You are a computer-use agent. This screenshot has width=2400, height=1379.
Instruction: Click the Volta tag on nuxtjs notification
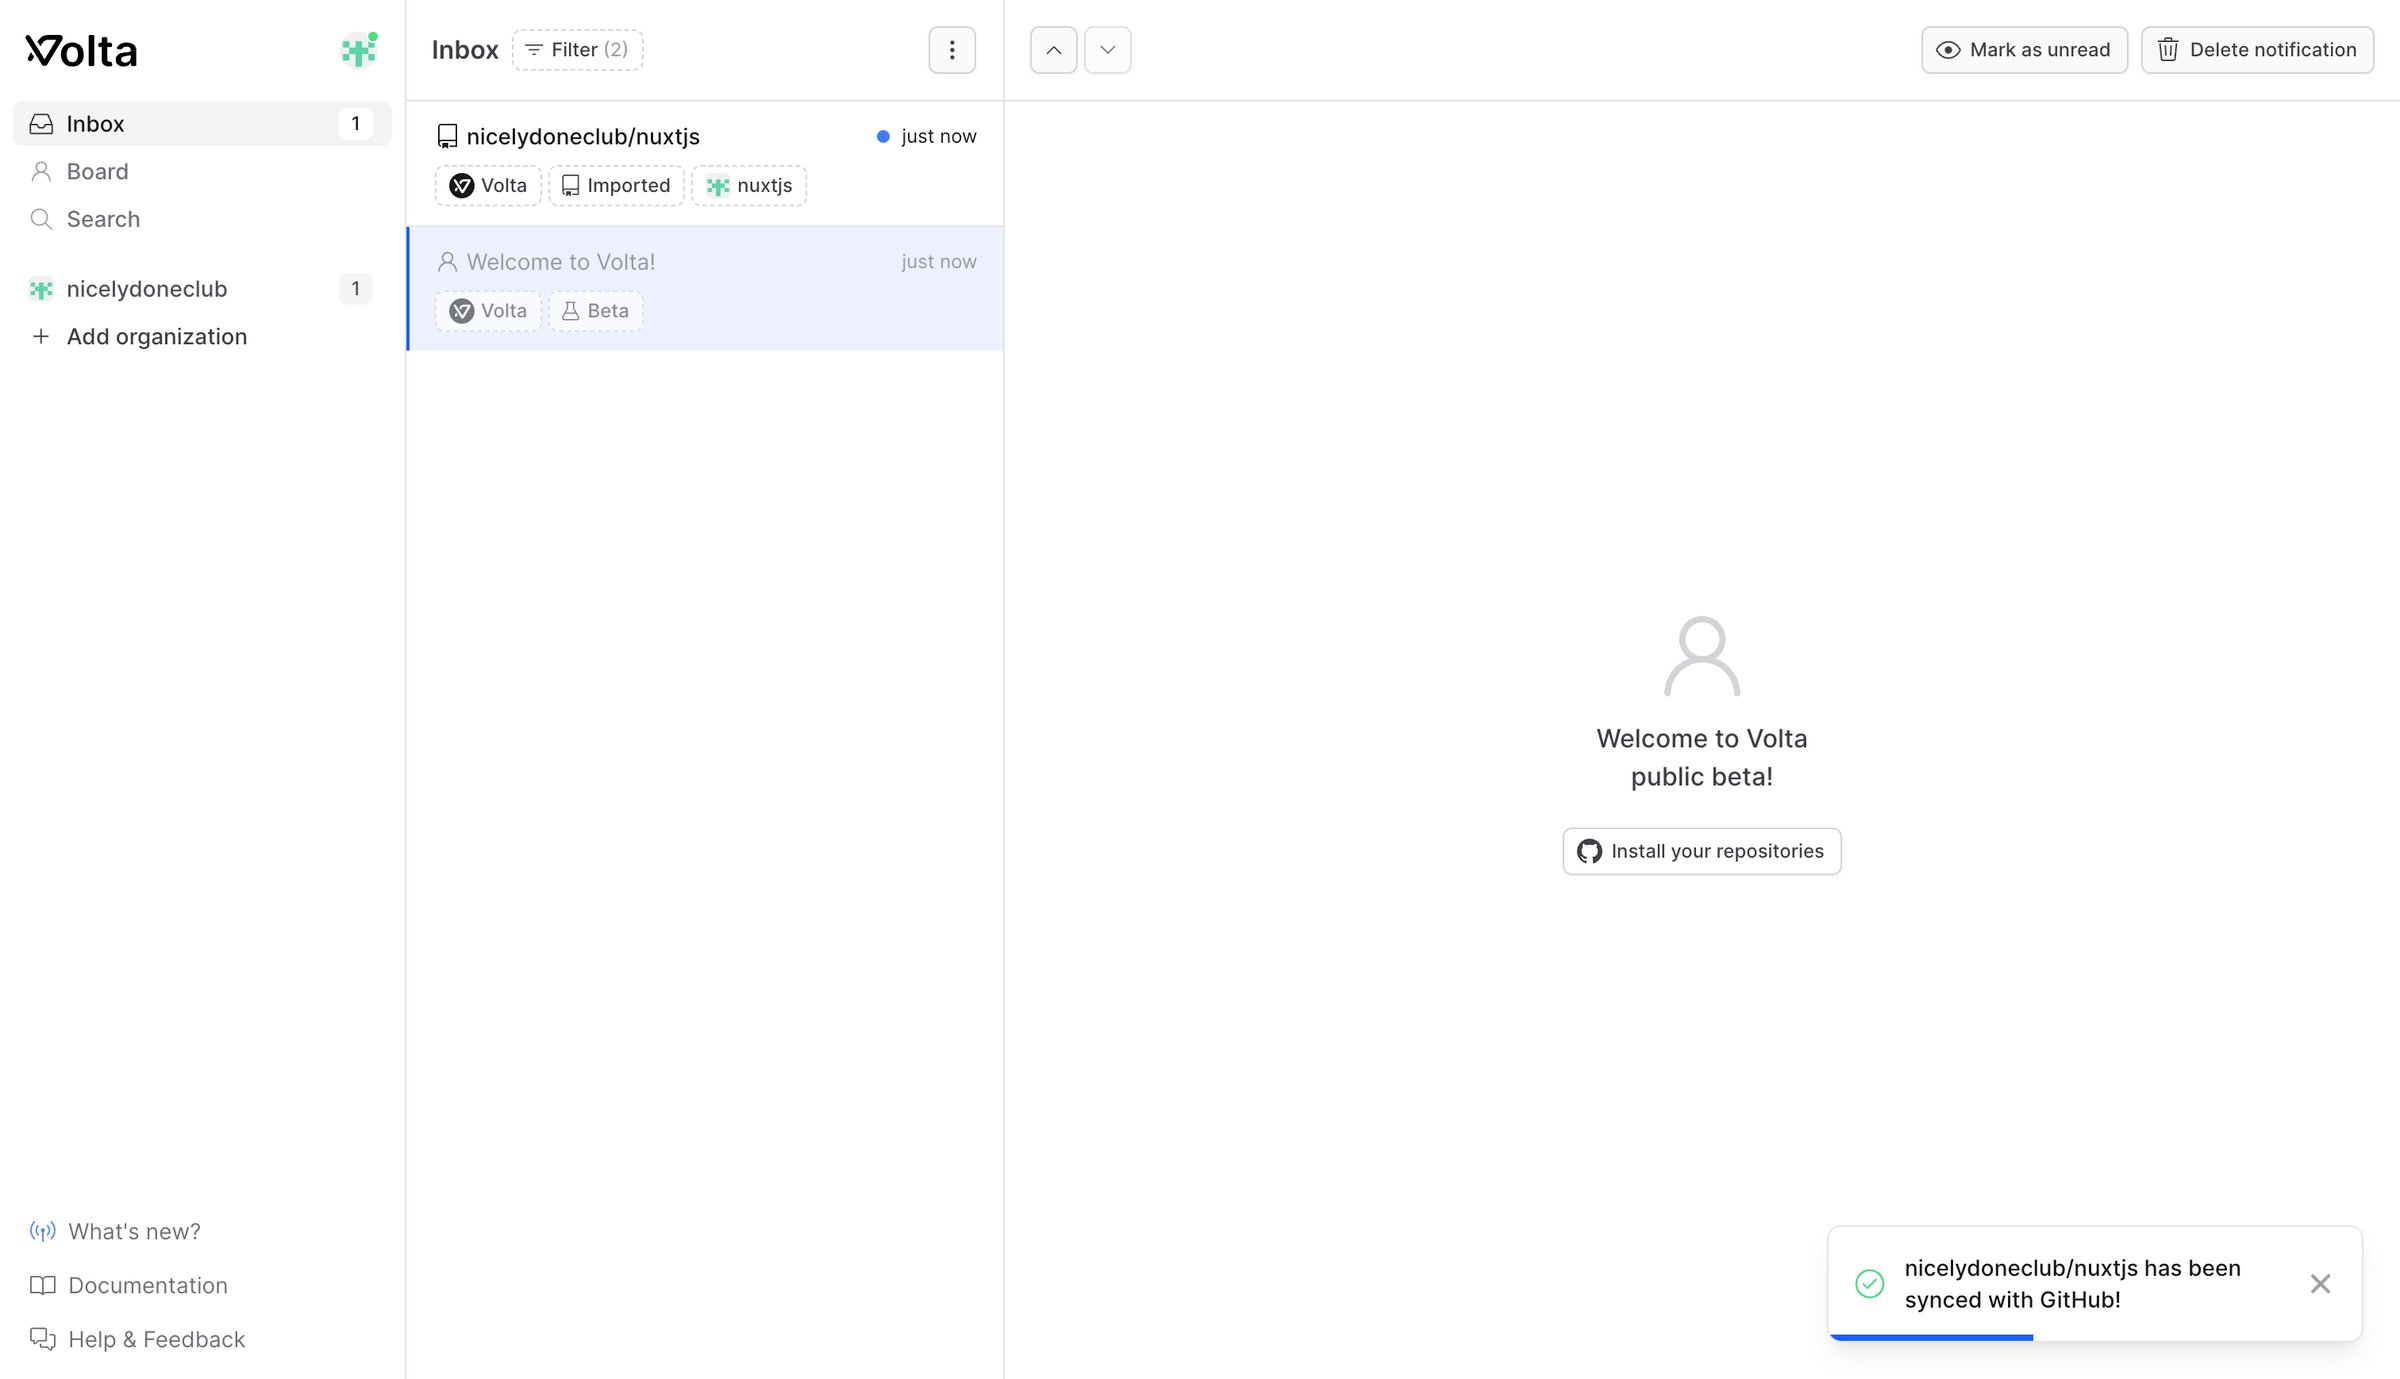point(488,186)
